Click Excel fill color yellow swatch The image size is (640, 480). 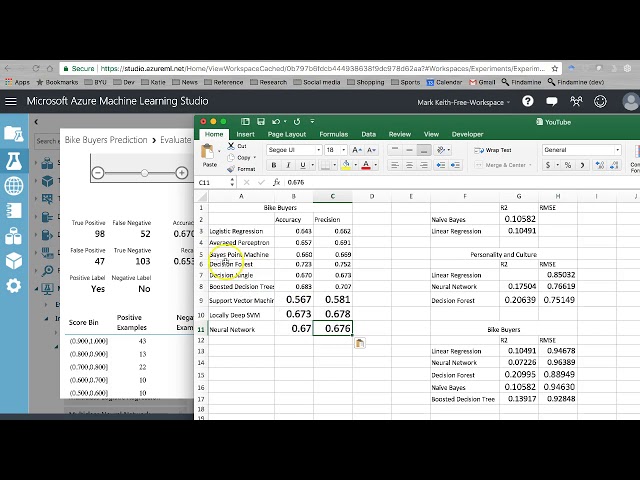(346, 165)
